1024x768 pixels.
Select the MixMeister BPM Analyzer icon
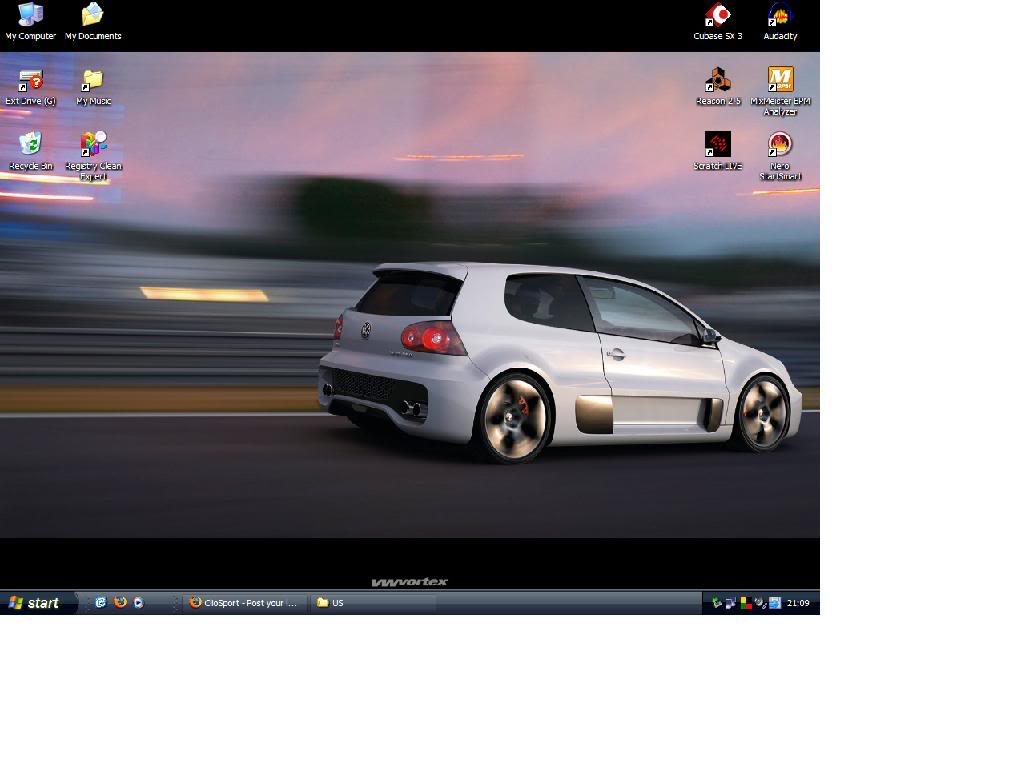pos(780,80)
